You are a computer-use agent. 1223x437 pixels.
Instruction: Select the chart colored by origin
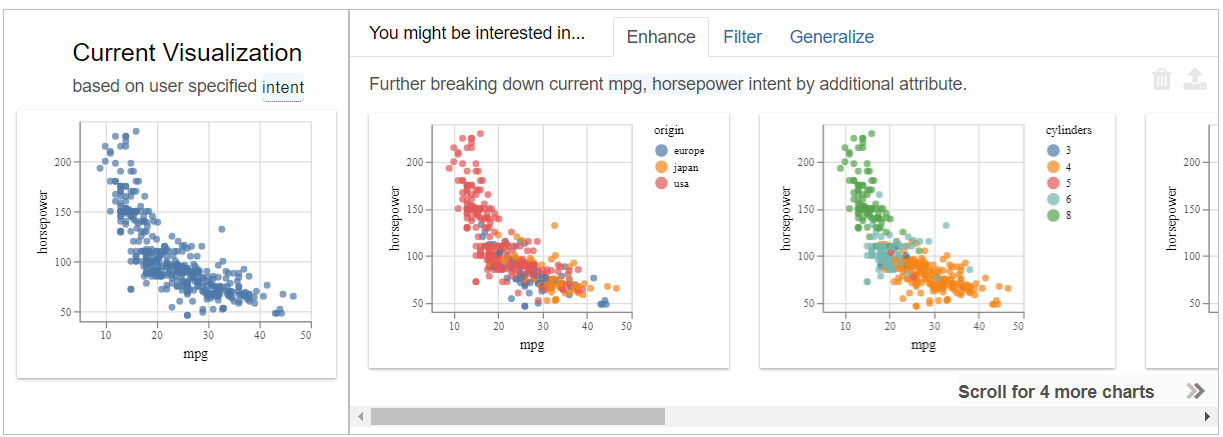[548, 240]
